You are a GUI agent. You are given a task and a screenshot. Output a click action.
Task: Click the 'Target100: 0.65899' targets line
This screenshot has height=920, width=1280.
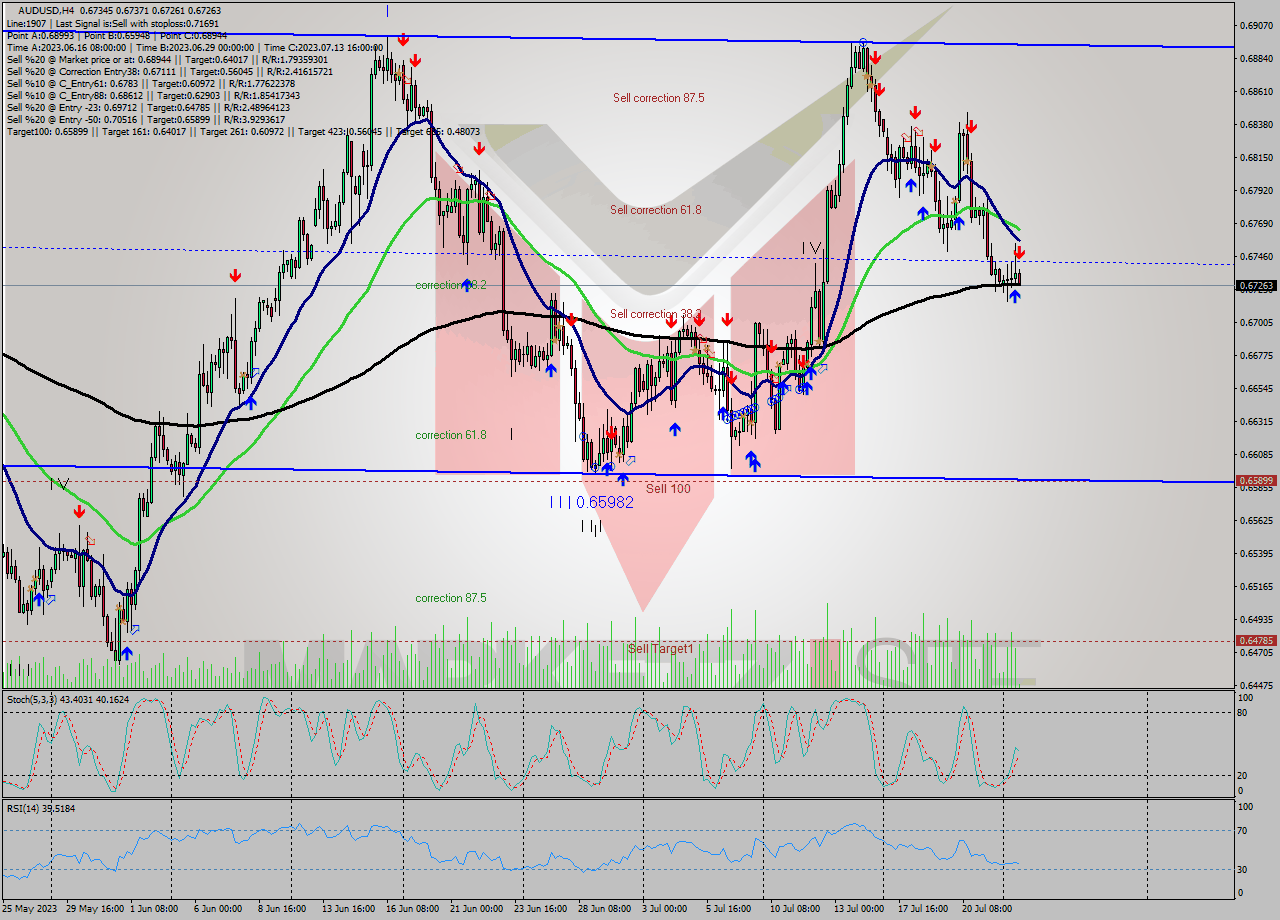[x=243, y=131]
